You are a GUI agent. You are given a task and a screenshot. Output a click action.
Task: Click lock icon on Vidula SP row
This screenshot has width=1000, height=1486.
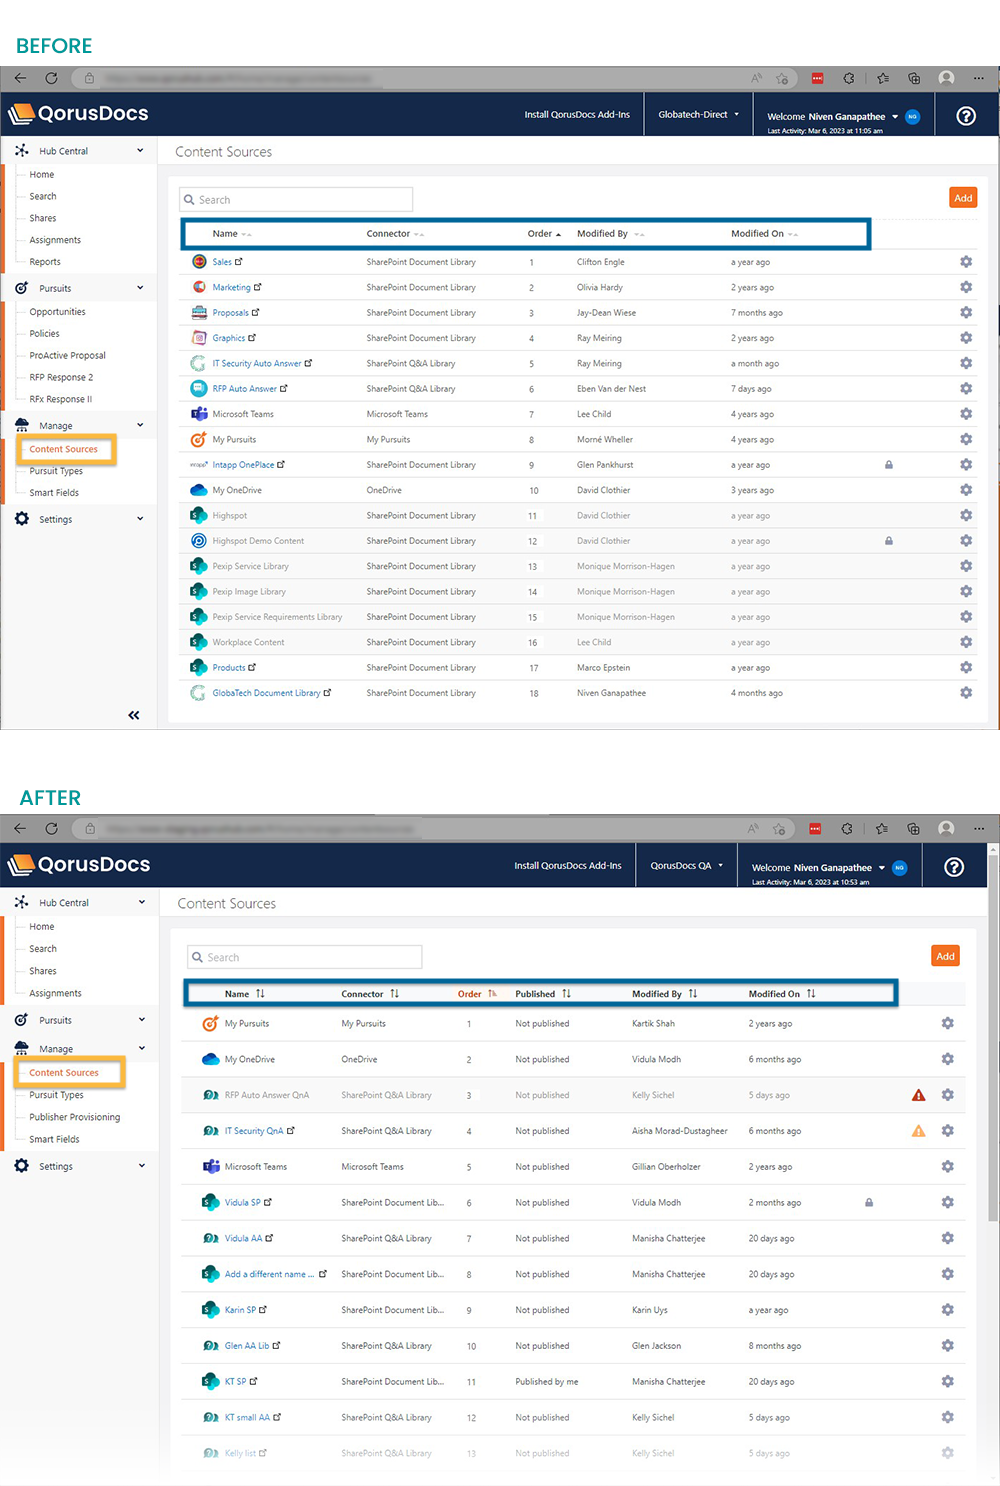[x=869, y=1202]
